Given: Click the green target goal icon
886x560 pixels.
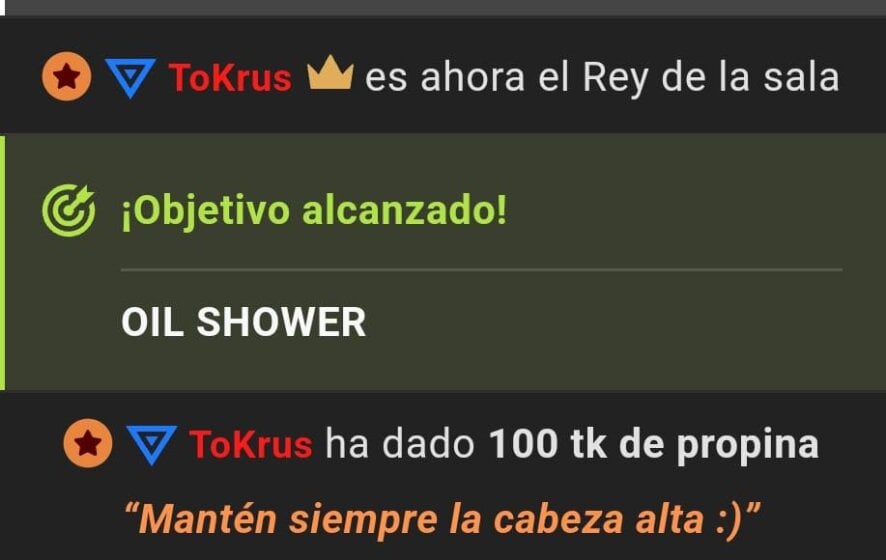Looking at the screenshot, I should [x=69, y=210].
